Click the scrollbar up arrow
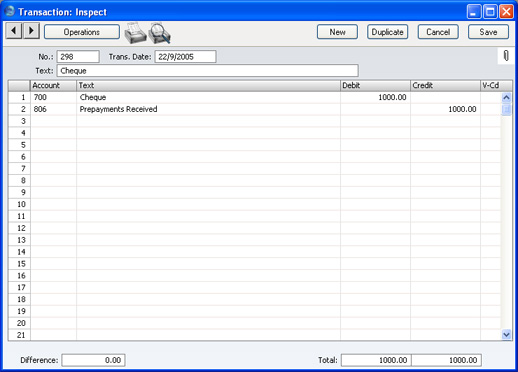 pyautogui.click(x=506, y=97)
